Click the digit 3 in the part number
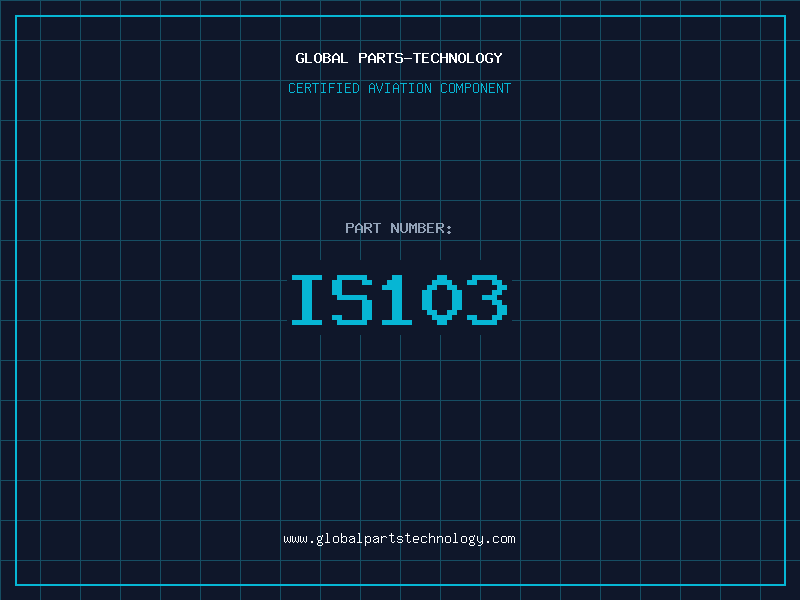Viewport: 800px width, 600px height. [x=487, y=300]
